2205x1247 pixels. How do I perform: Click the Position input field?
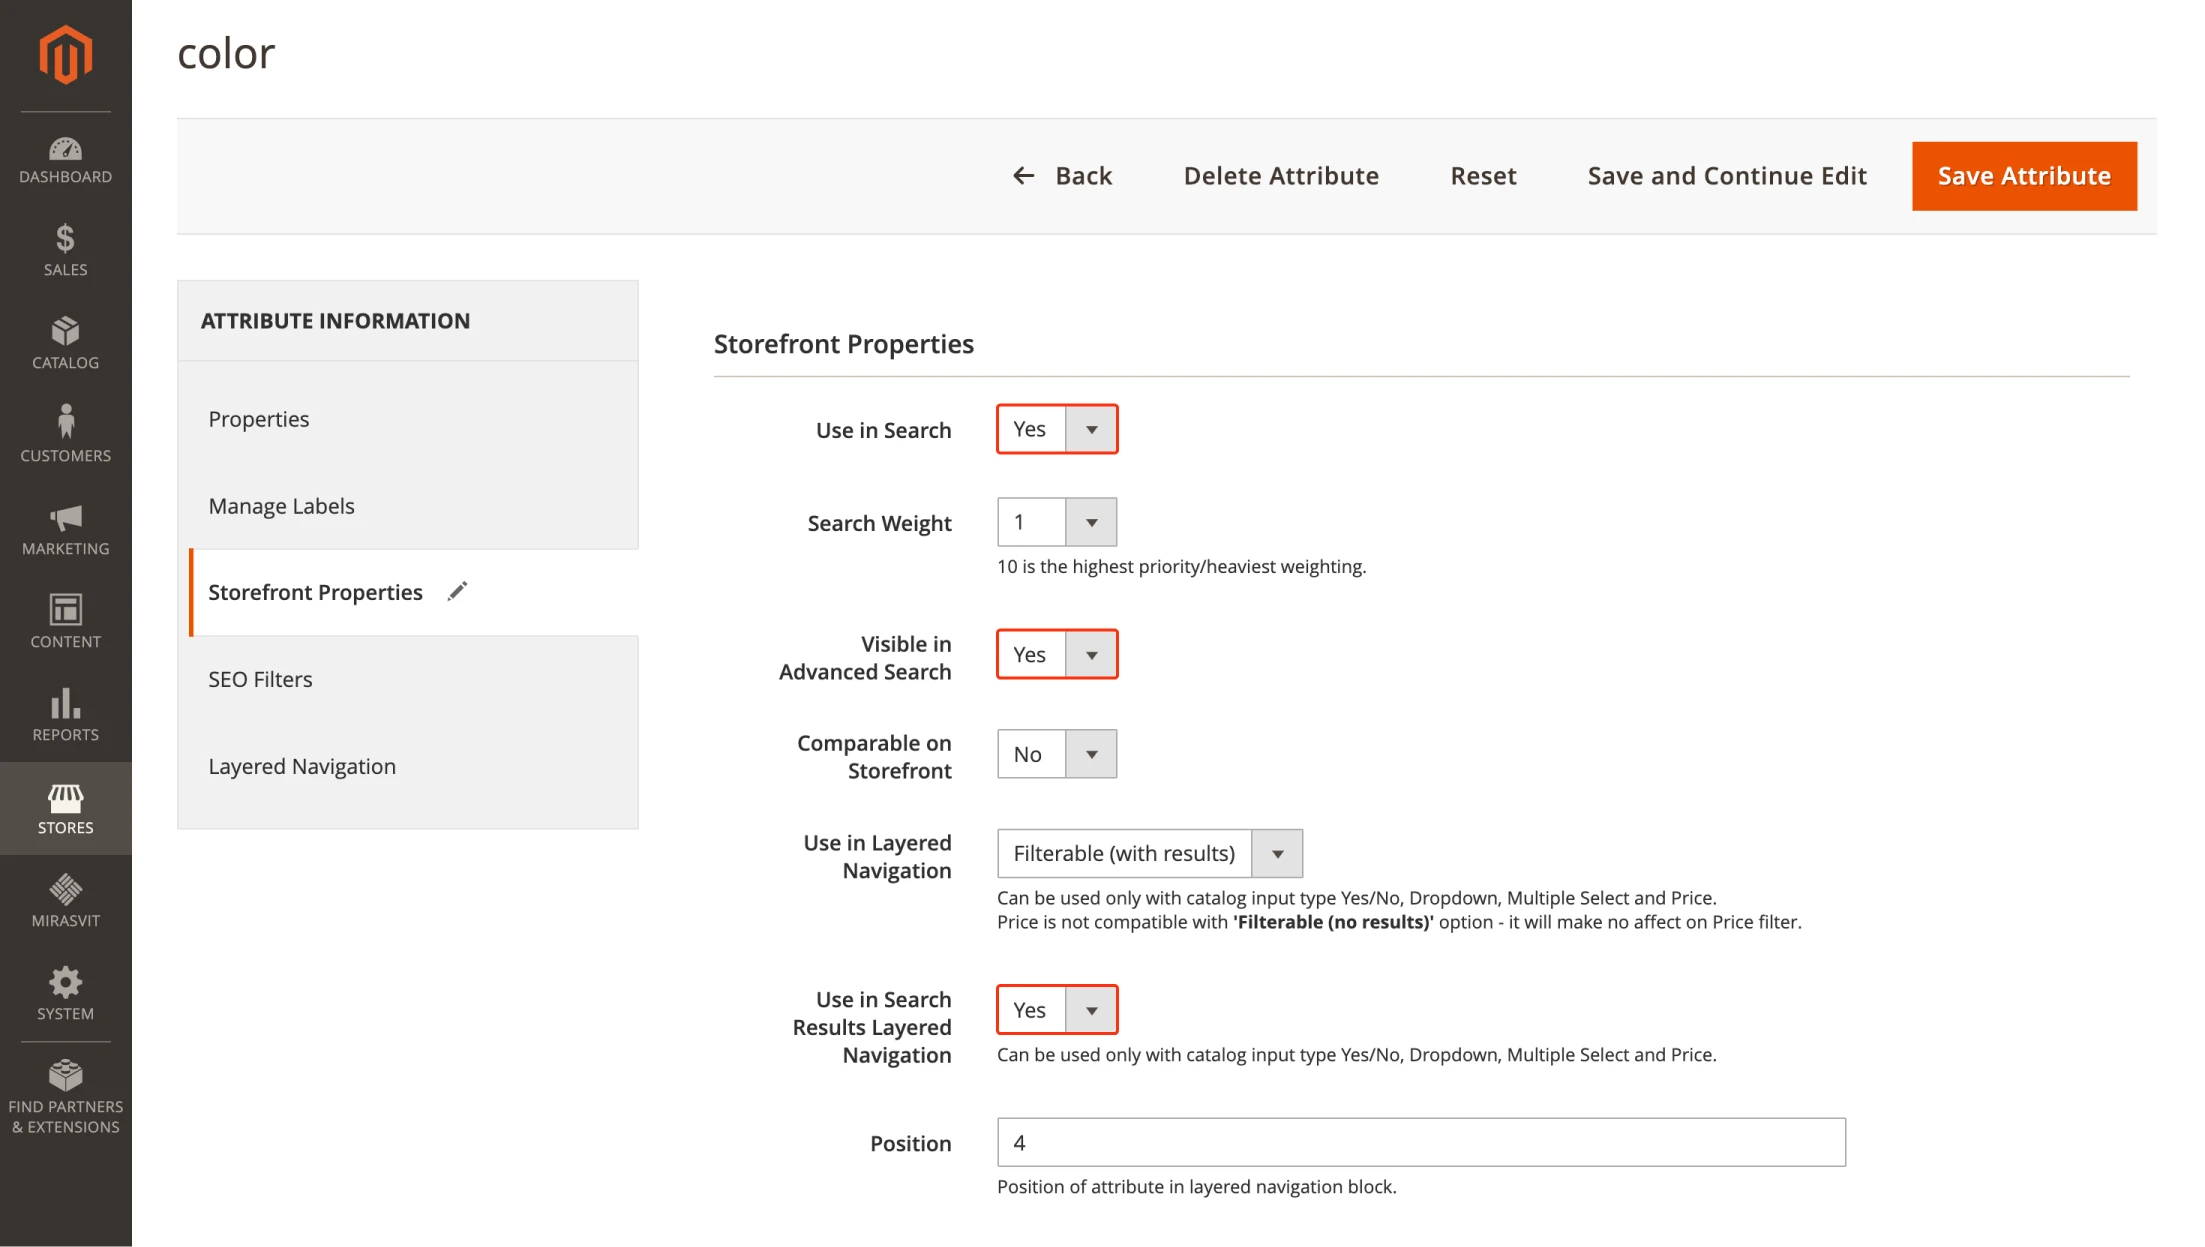(1422, 1142)
